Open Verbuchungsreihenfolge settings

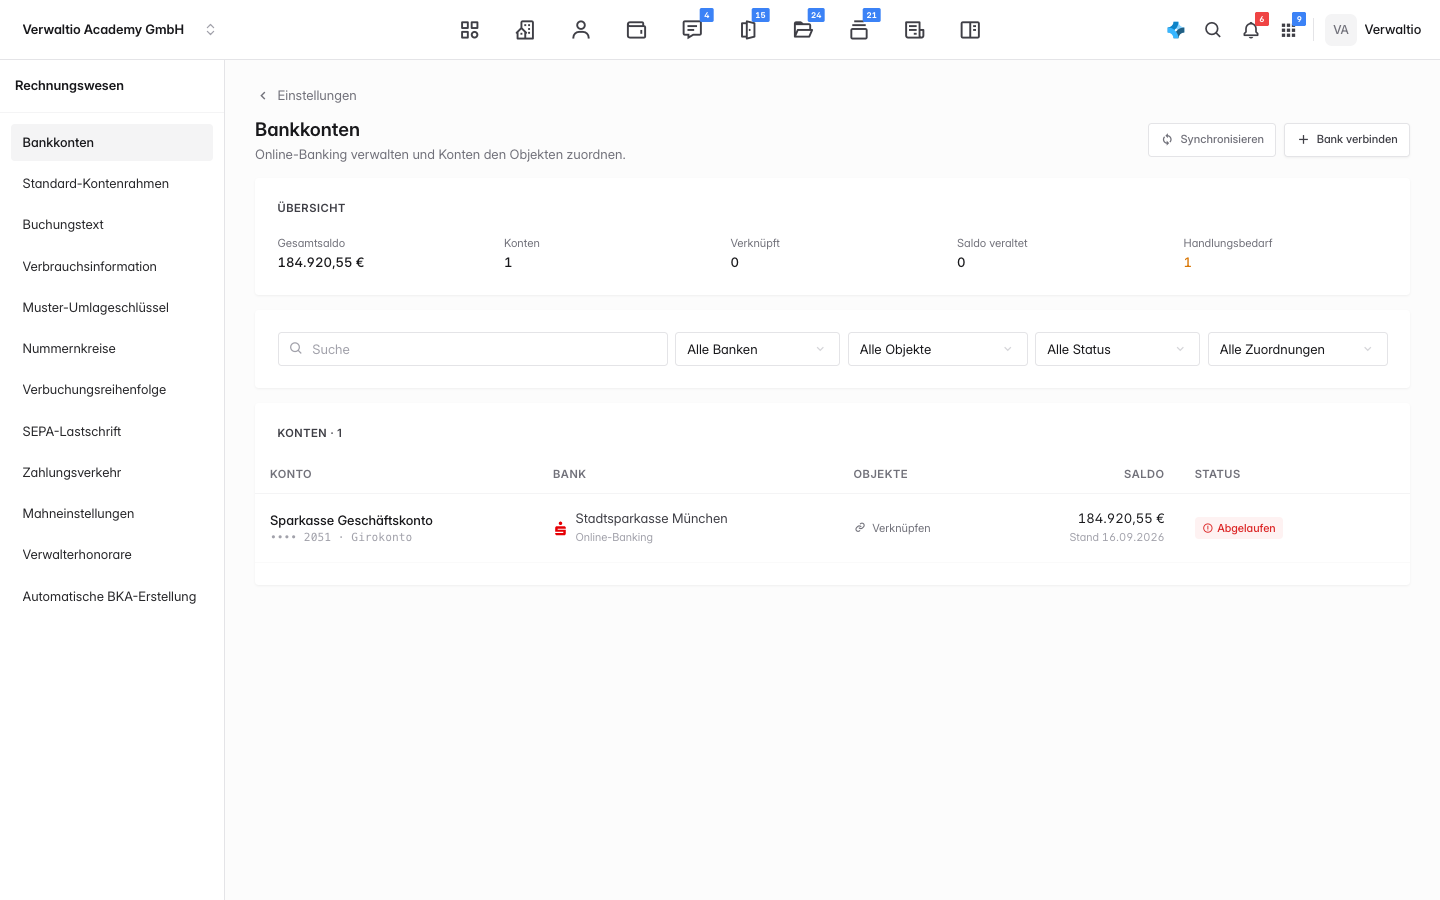112,390
